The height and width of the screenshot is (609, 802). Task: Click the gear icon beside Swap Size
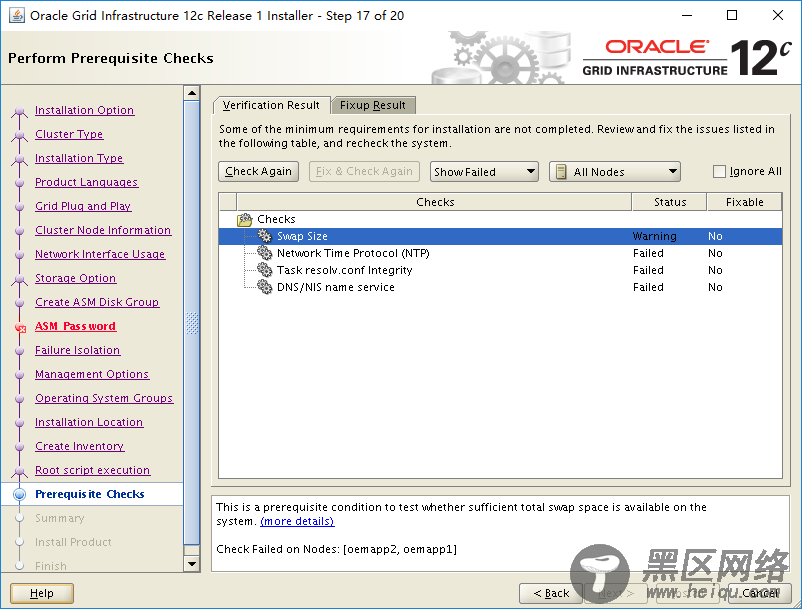pos(264,236)
